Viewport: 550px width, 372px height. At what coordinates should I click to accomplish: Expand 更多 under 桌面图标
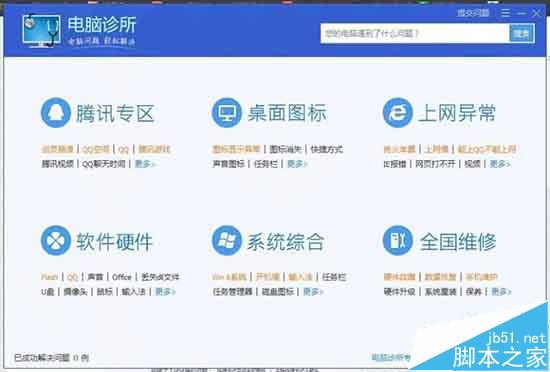(x=297, y=164)
